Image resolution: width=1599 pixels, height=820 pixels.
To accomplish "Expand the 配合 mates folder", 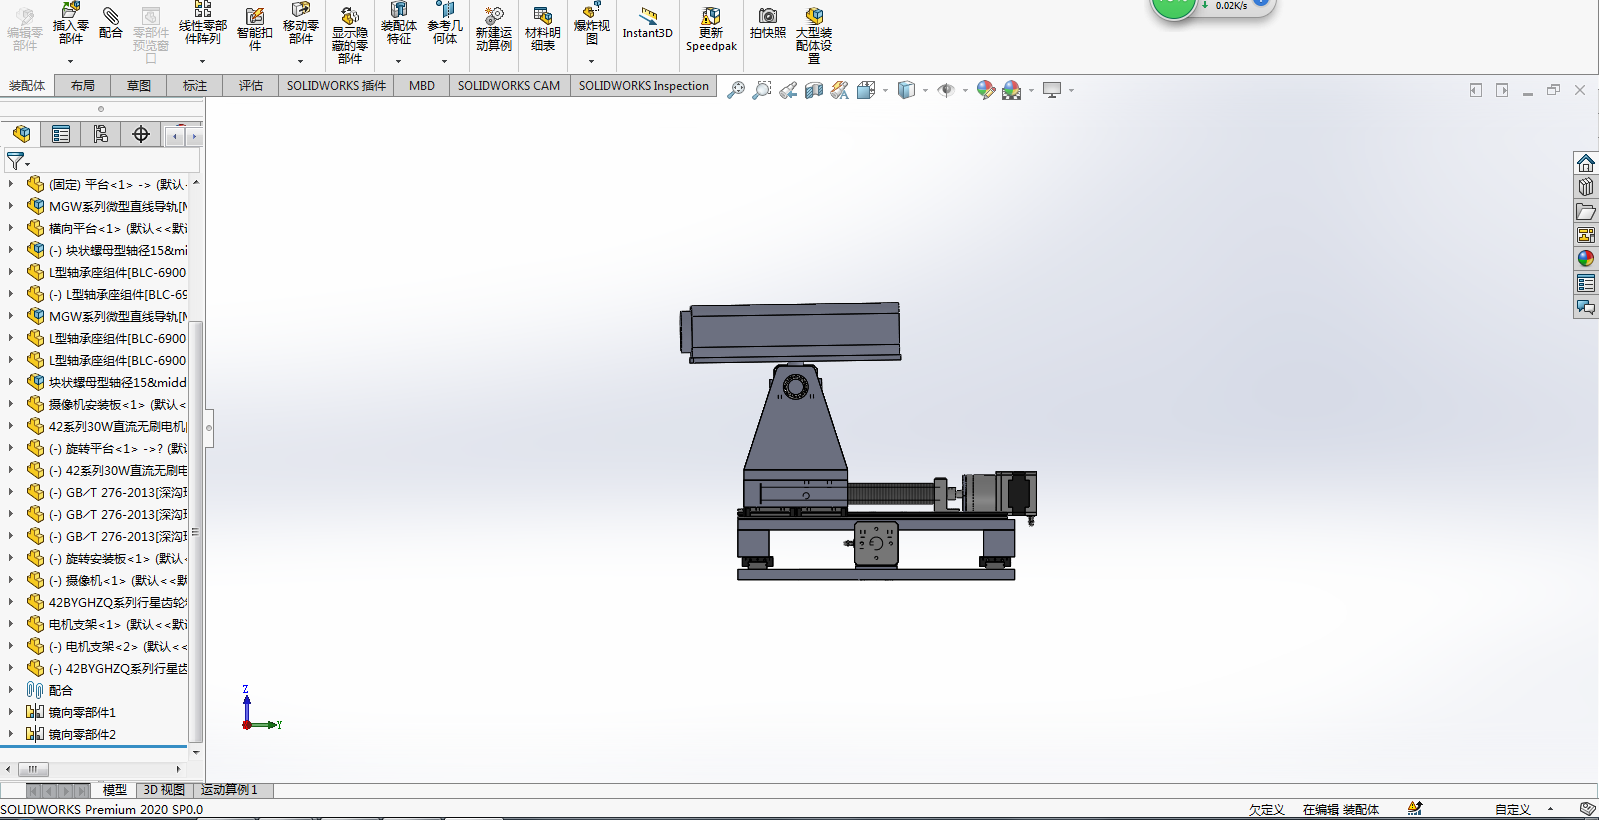I will point(11,690).
